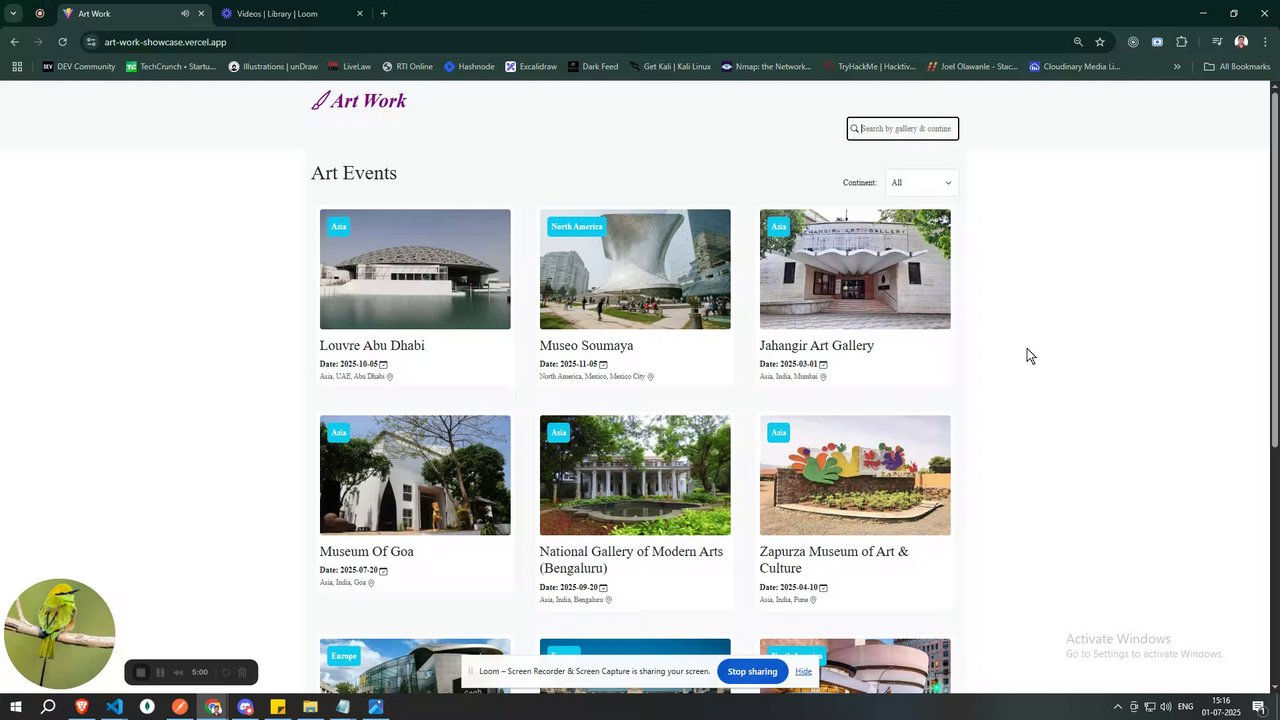The height and width of the screenshot is (720, 1280).
Task: Delete the Loom recording via trash icon
Action: click(242, 673)
